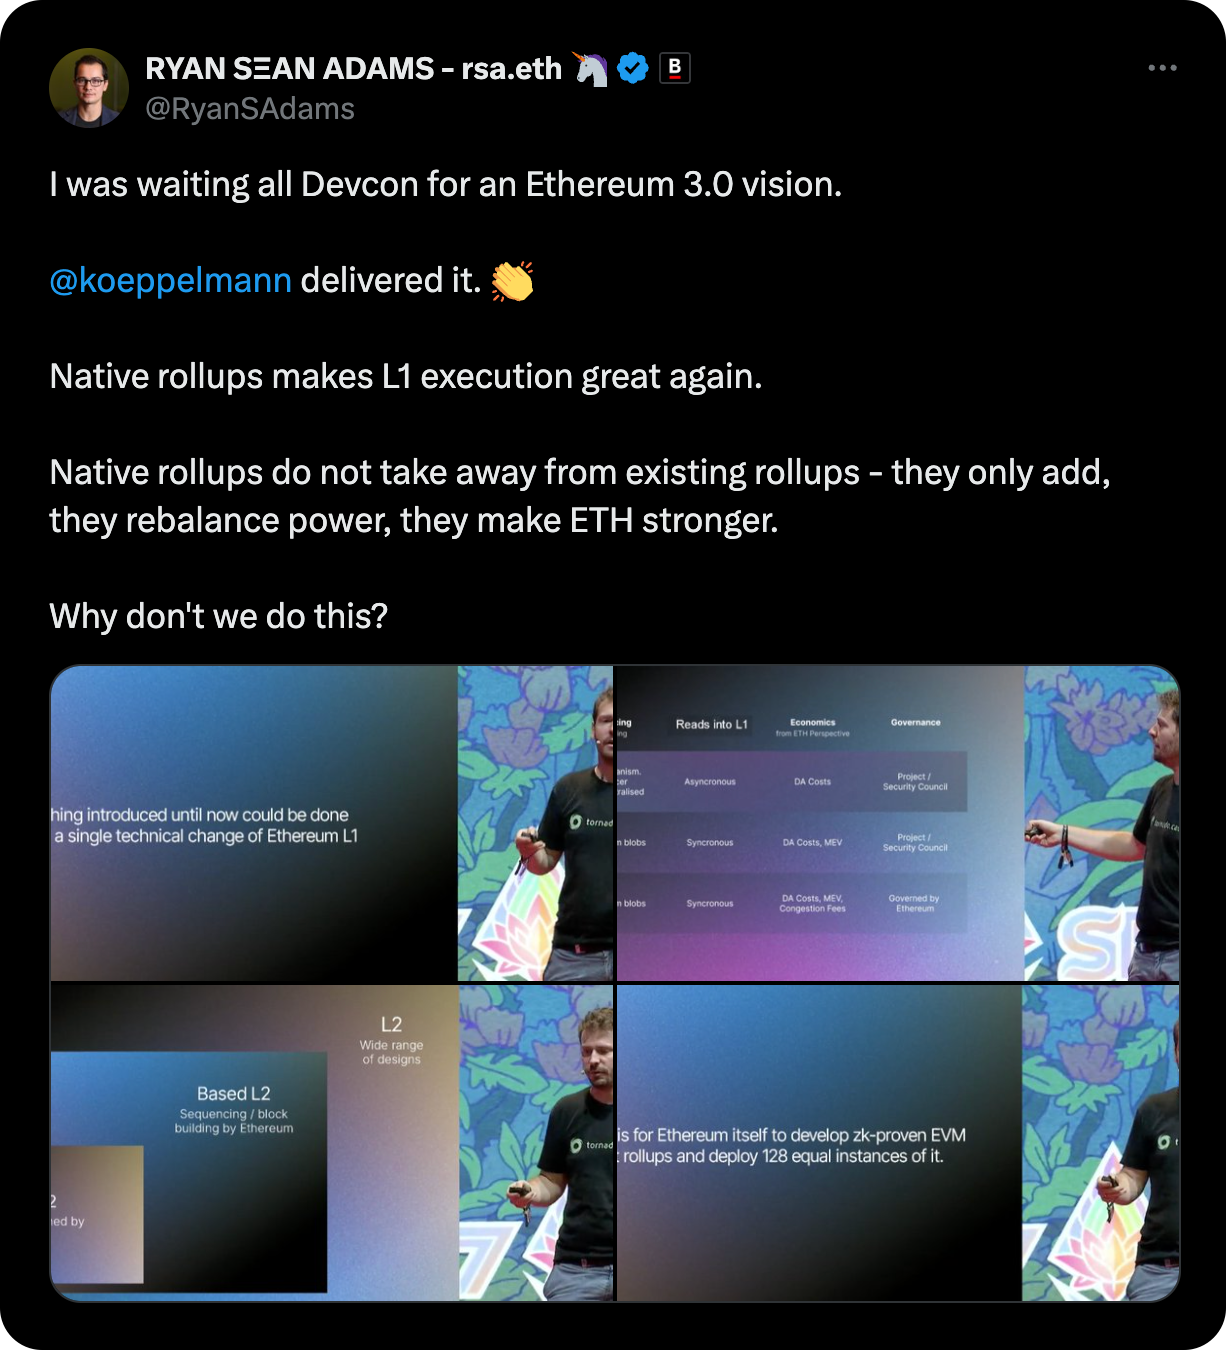Open top-left photo about single technical change
This screenshot has height=1350, width=1226.
pyautogui.click(x=331, y=823)
